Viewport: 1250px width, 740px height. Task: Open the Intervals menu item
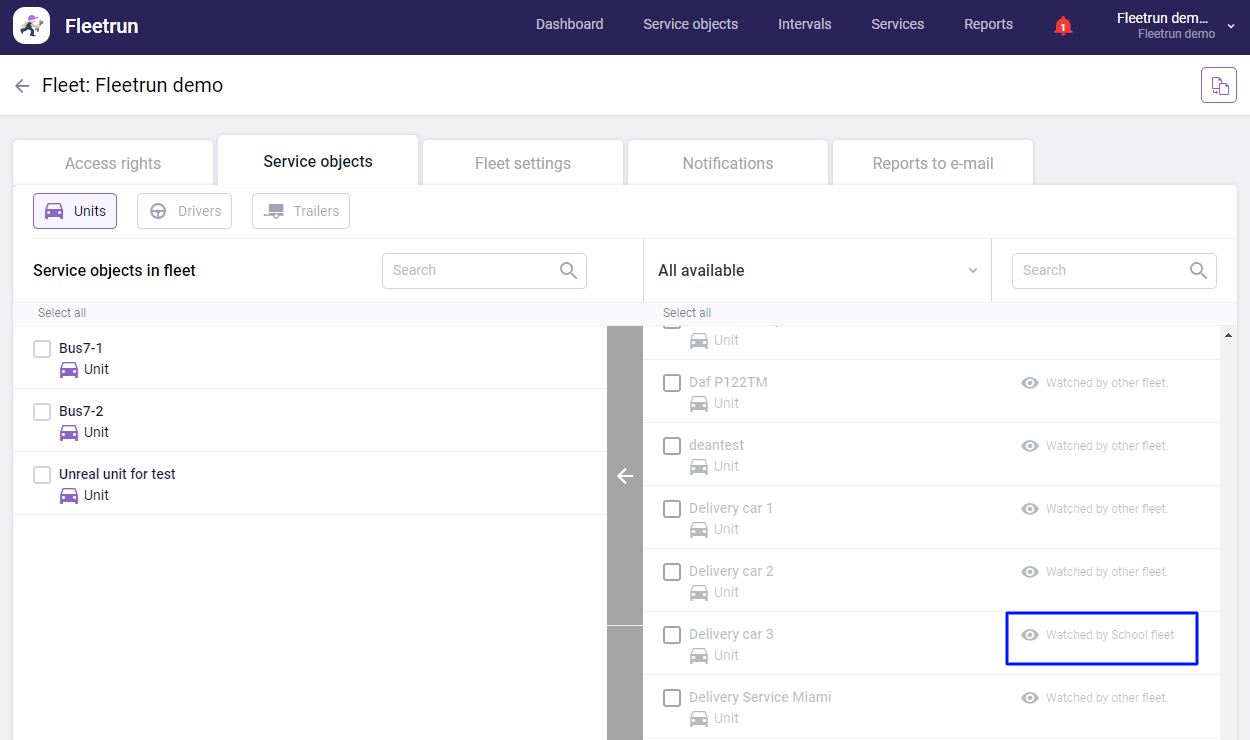tap(804, 24)
